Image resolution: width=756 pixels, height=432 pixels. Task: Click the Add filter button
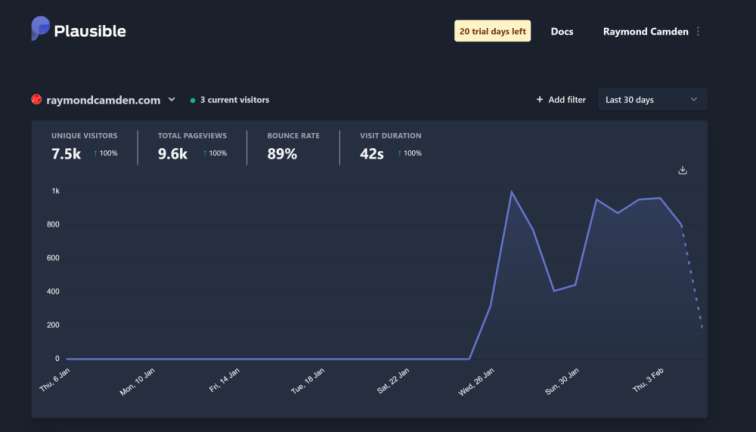click(x=561, y=100)
